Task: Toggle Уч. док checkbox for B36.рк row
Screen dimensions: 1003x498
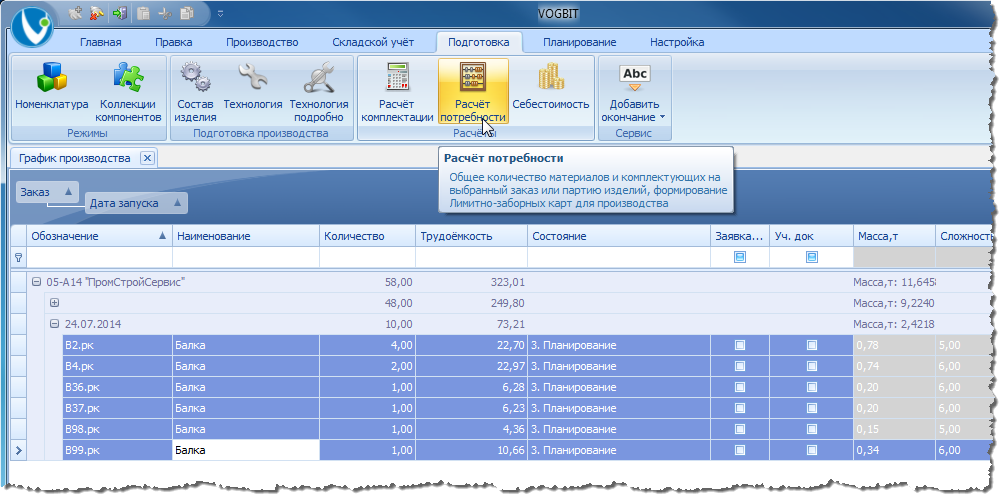Action: click(x=811, y=387)
